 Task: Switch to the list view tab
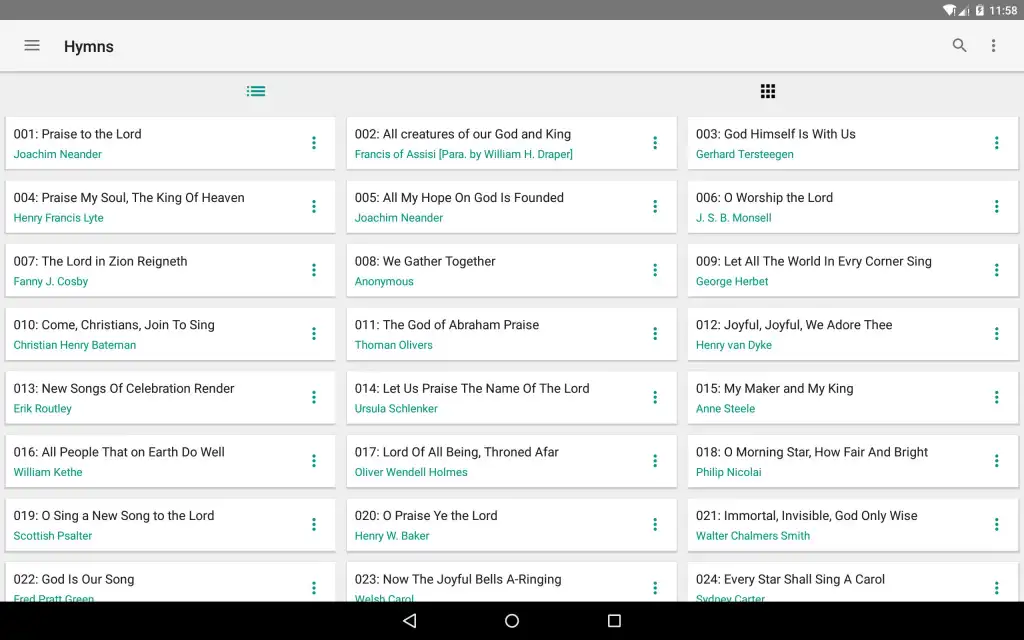[256, 91]
